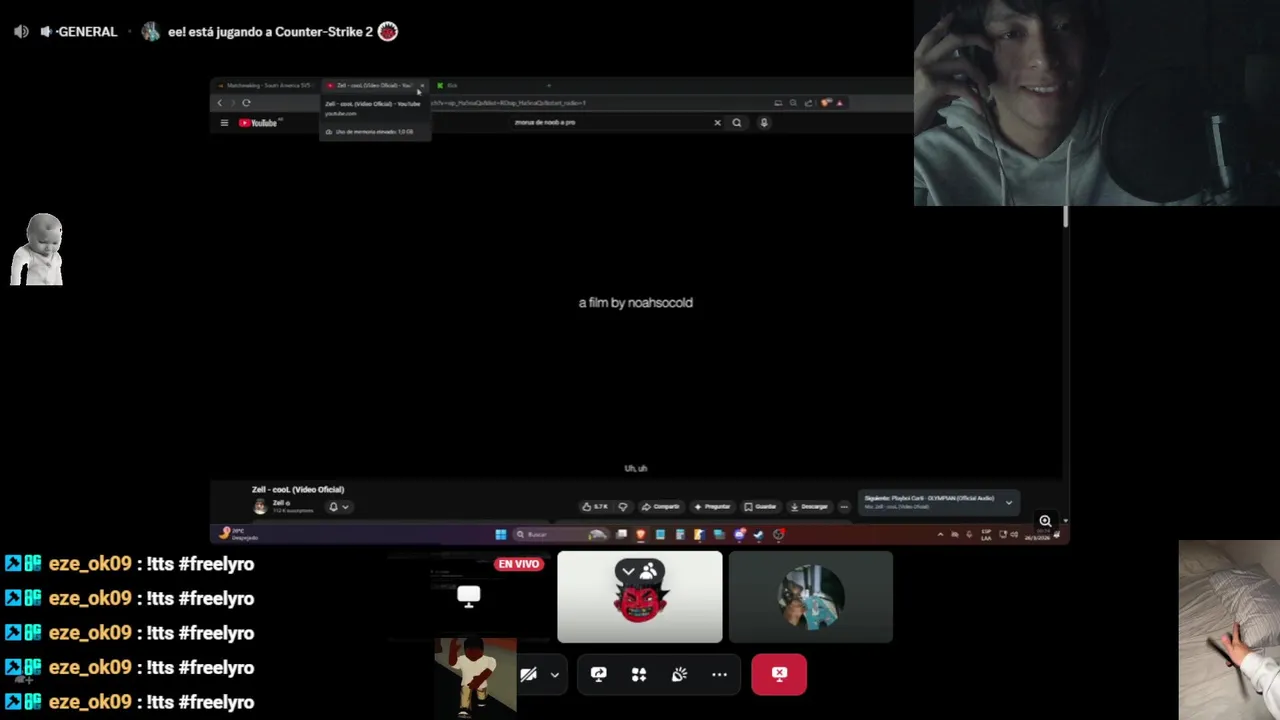Select the third participant tile with photo avatar
The height and width of the screenshot is (720, 1280).
[x=811, y=597]
